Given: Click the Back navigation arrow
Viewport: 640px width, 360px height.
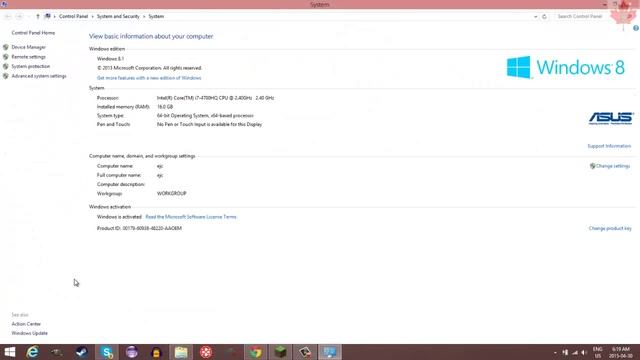Looking at the screenshot, I should coord(8,16).
